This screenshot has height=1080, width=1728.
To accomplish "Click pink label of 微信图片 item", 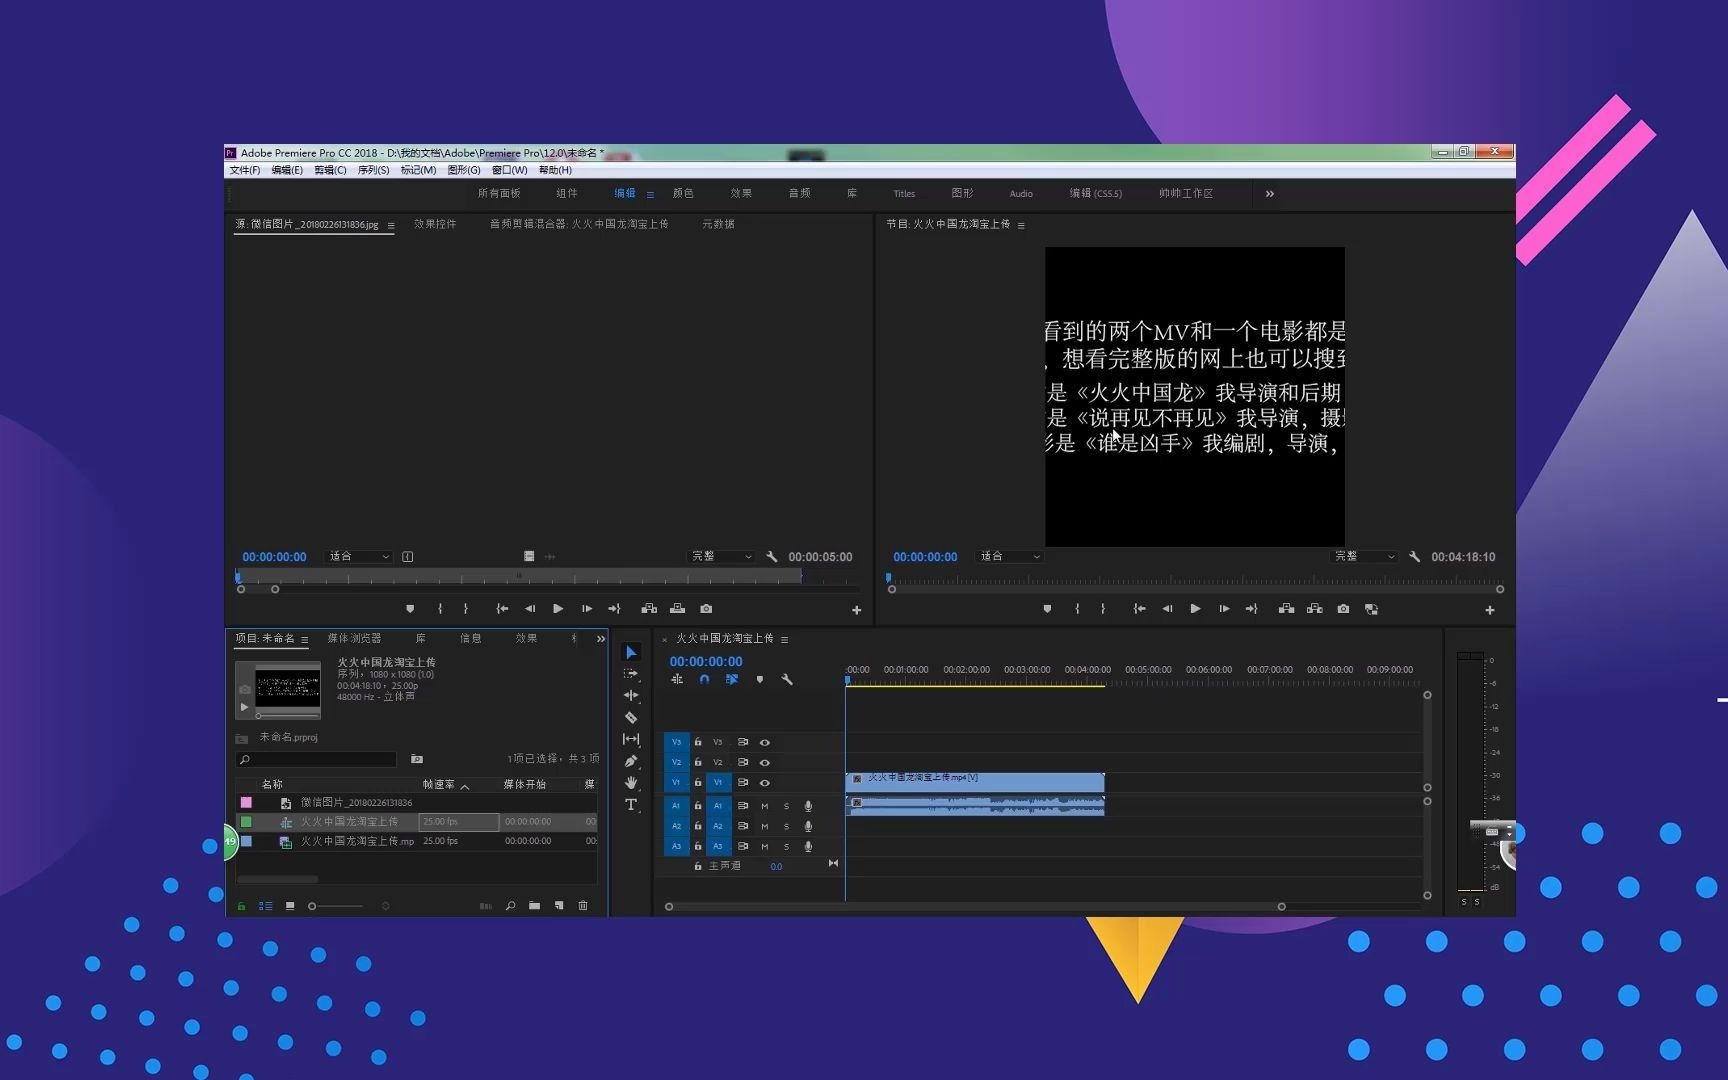I will 246,803.
